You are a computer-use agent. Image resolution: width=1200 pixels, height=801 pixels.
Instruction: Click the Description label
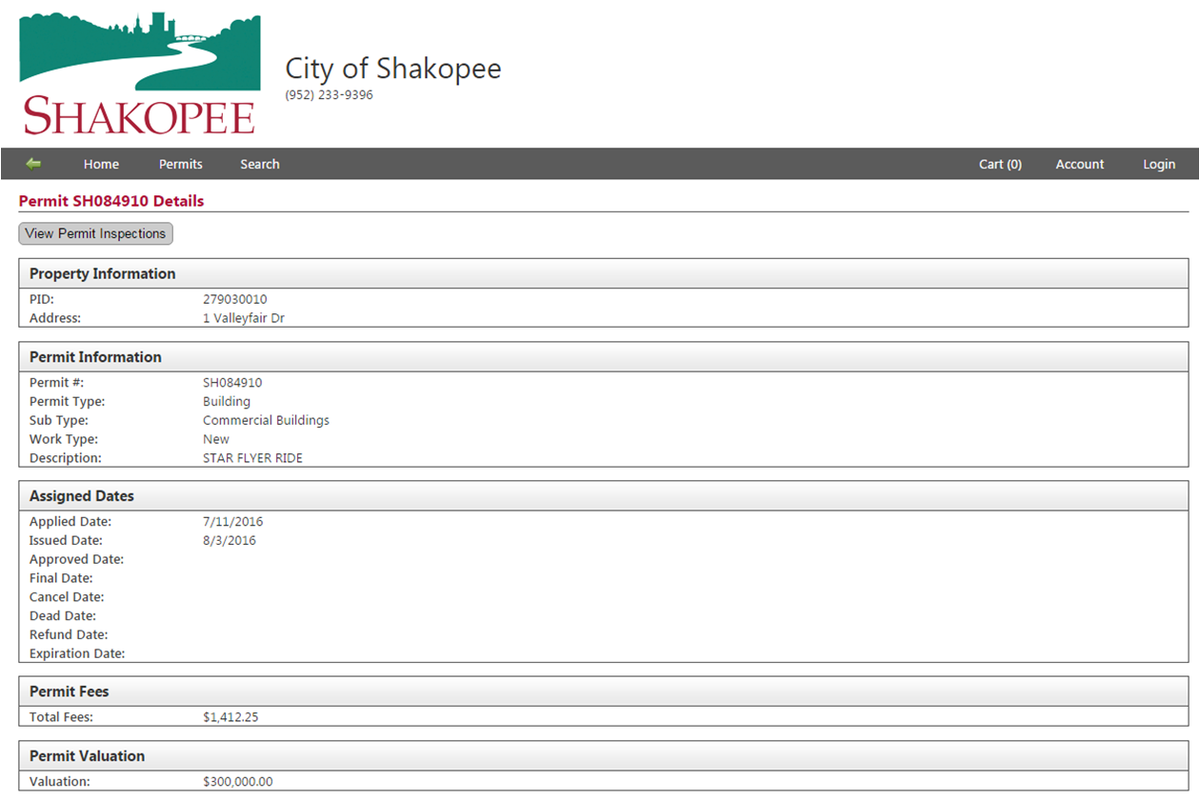pyautogui.click(x=66, y=458)
